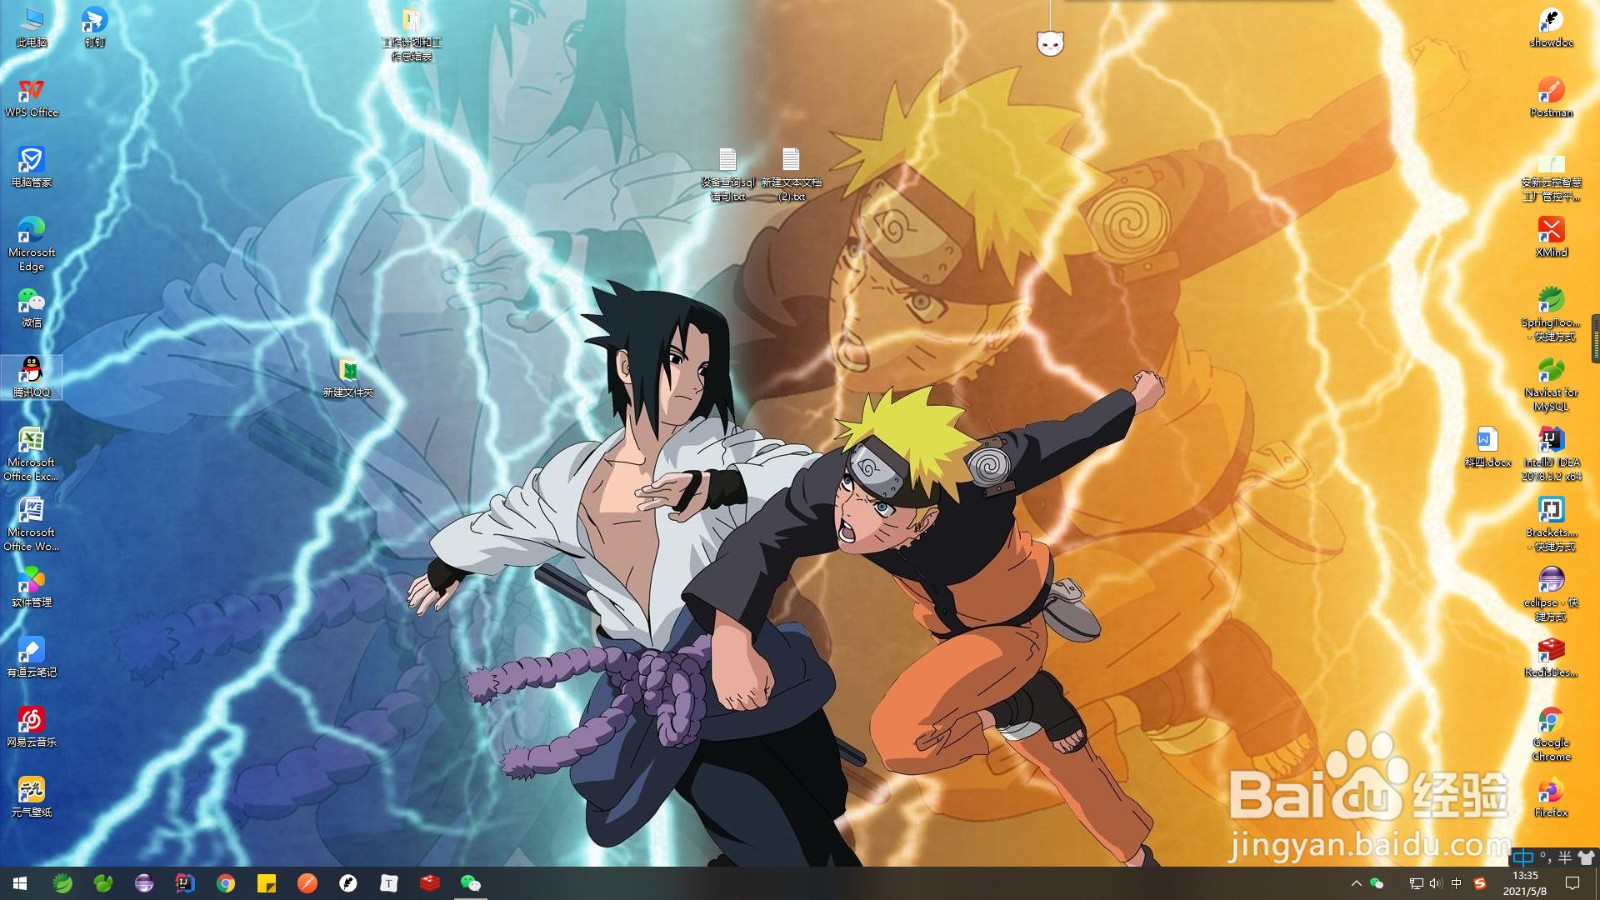
Task: Open the Eclipse taskbar icon
Action: 144,883
